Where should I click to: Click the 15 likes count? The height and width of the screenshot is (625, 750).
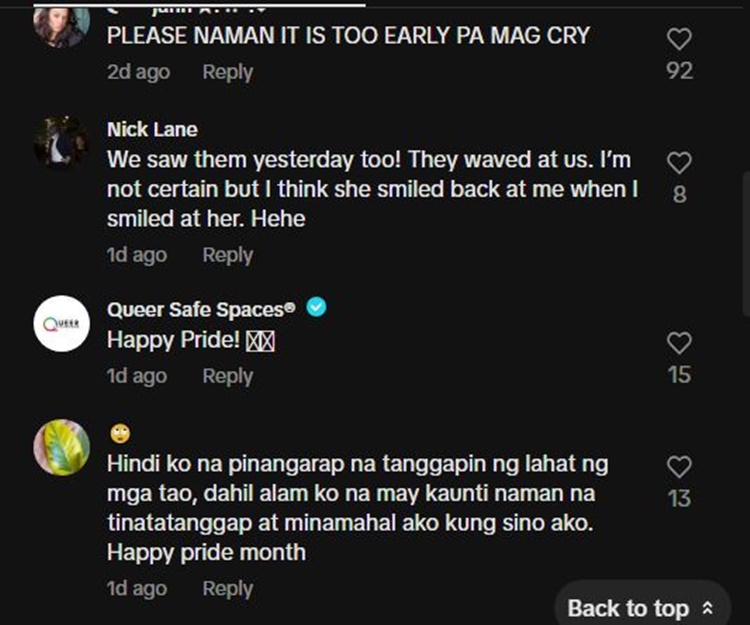679,375
